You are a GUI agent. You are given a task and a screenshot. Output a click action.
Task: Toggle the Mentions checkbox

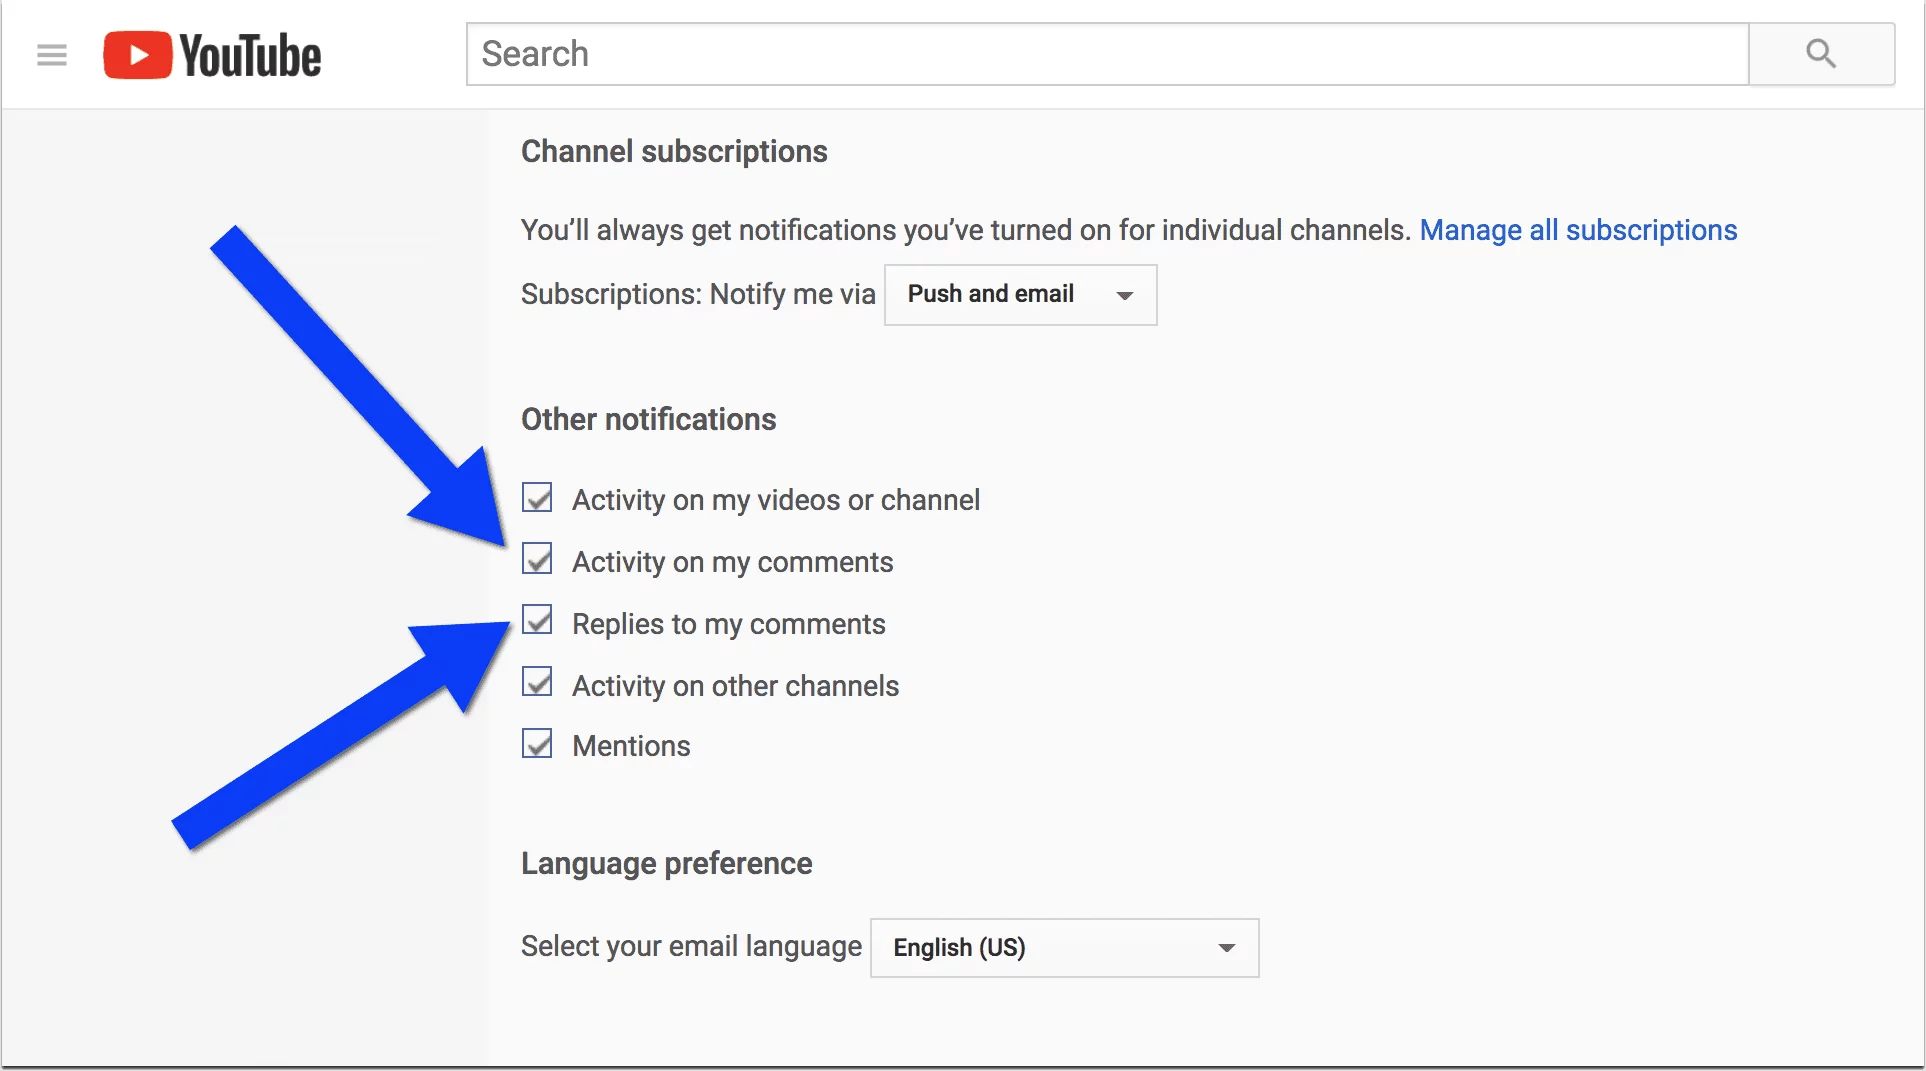point(537,743)
